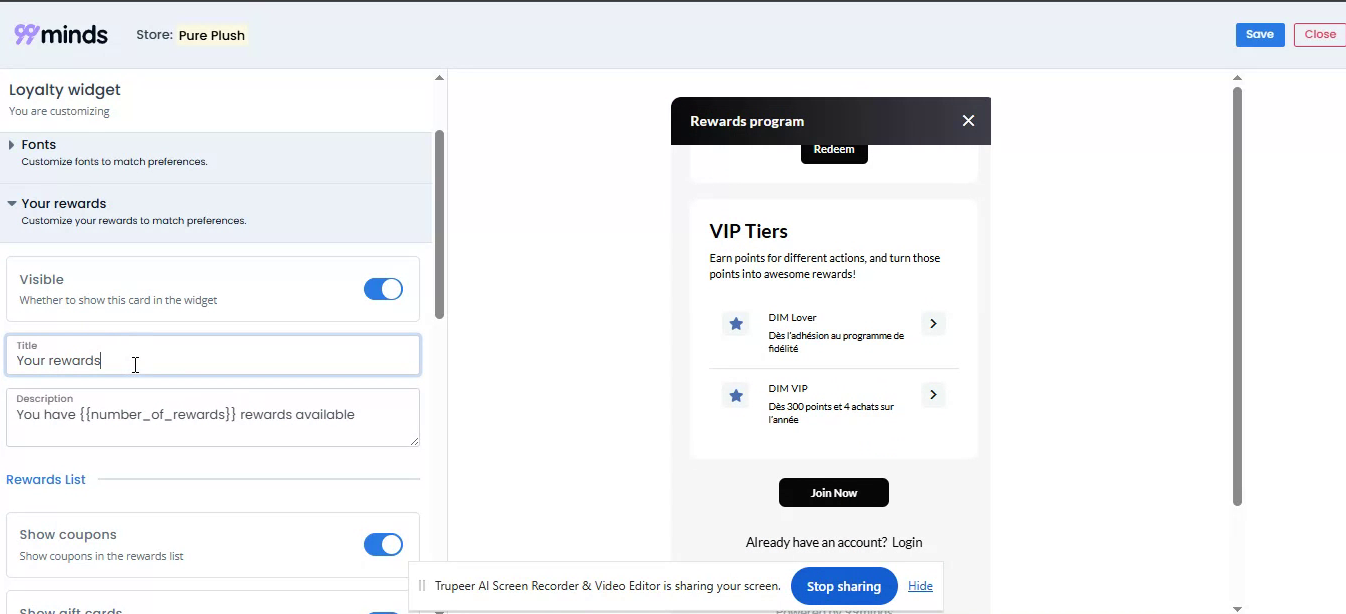Click the description text resize grip
Image resolution: width=1346 pixels, height=614 pixels.
click(414, 440)
